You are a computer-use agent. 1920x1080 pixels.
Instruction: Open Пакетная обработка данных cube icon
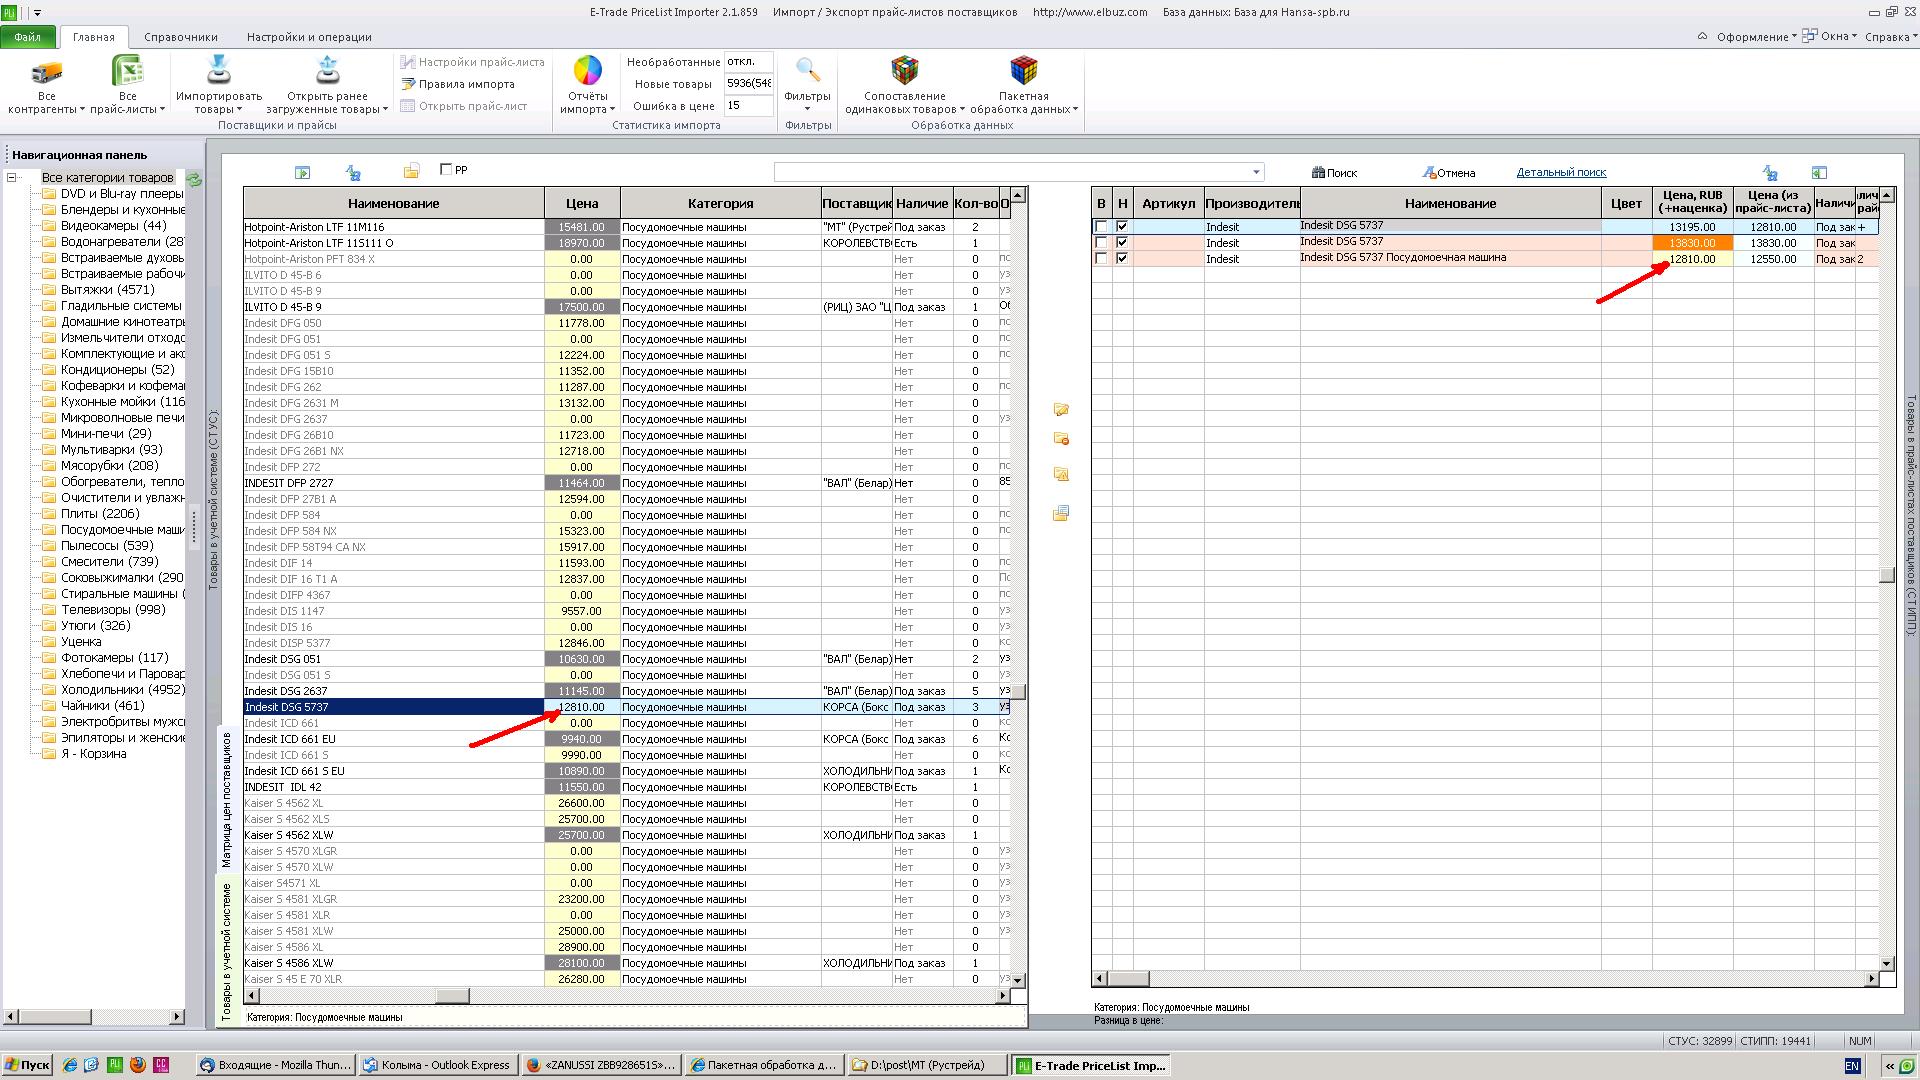pos(1023,71)
